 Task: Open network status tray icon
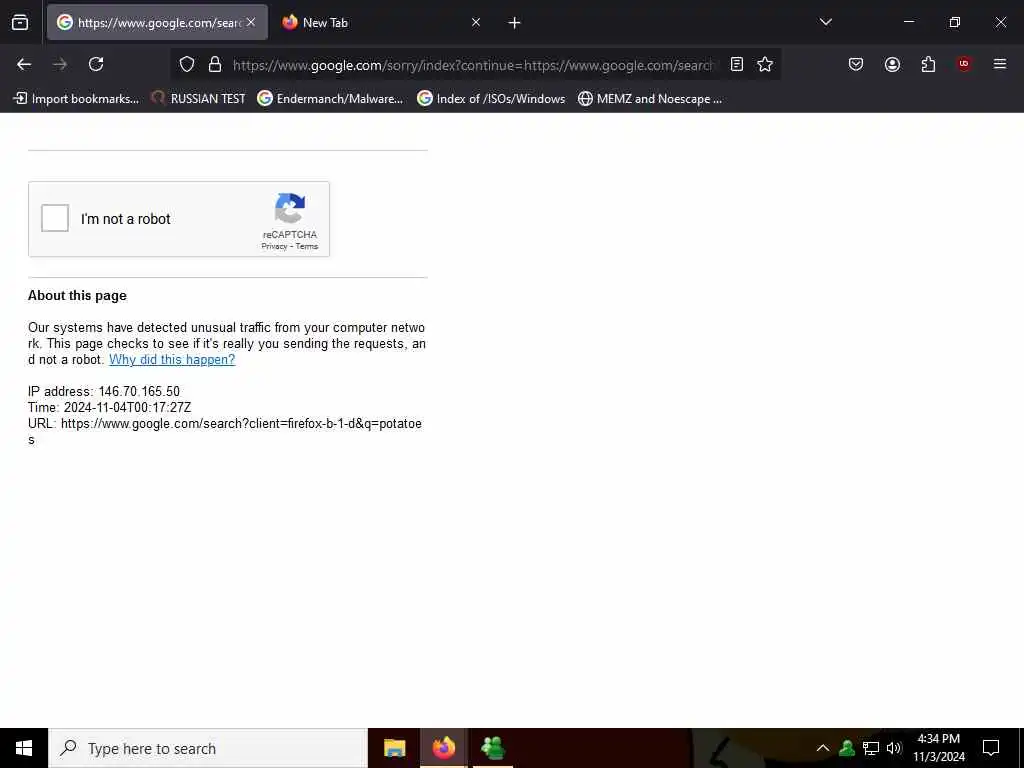pyautogui.click(x=871, y=748)
